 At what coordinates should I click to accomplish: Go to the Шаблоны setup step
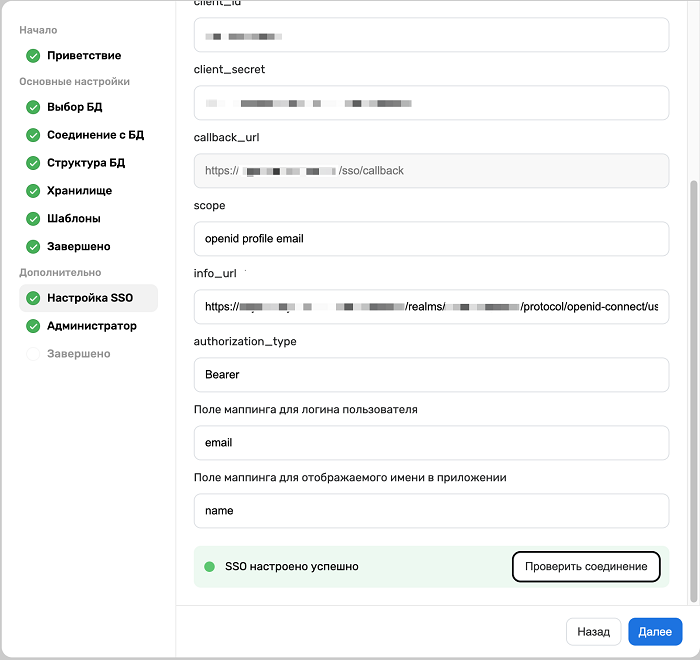tap(74, 219)
